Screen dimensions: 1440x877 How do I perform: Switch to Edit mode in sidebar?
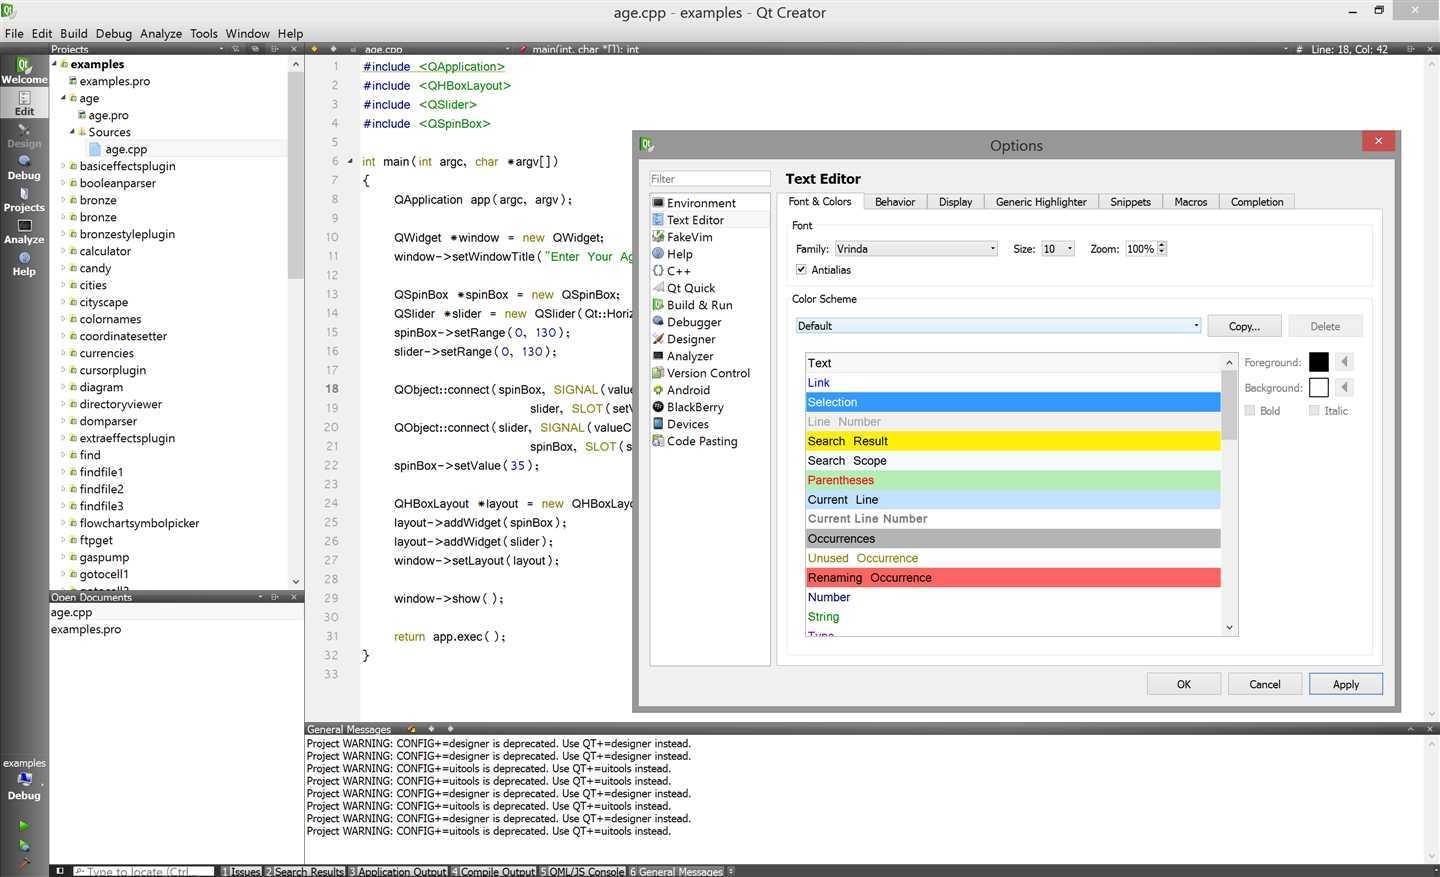(x=24, y=103)
